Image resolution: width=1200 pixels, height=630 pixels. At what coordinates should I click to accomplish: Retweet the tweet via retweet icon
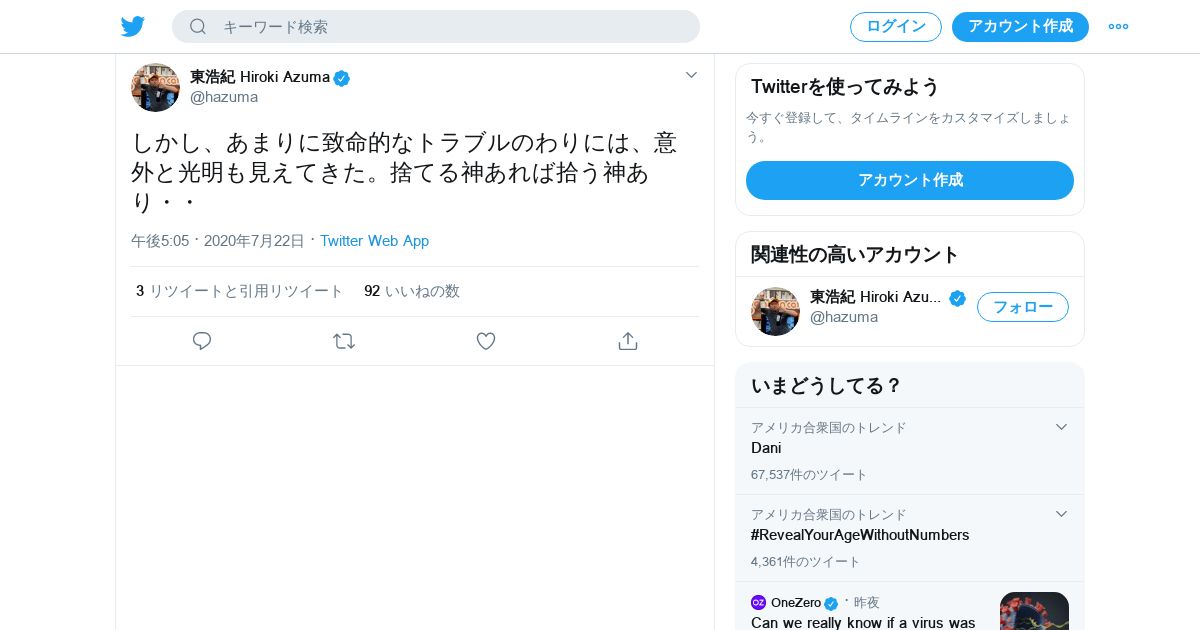pos(344,341)
